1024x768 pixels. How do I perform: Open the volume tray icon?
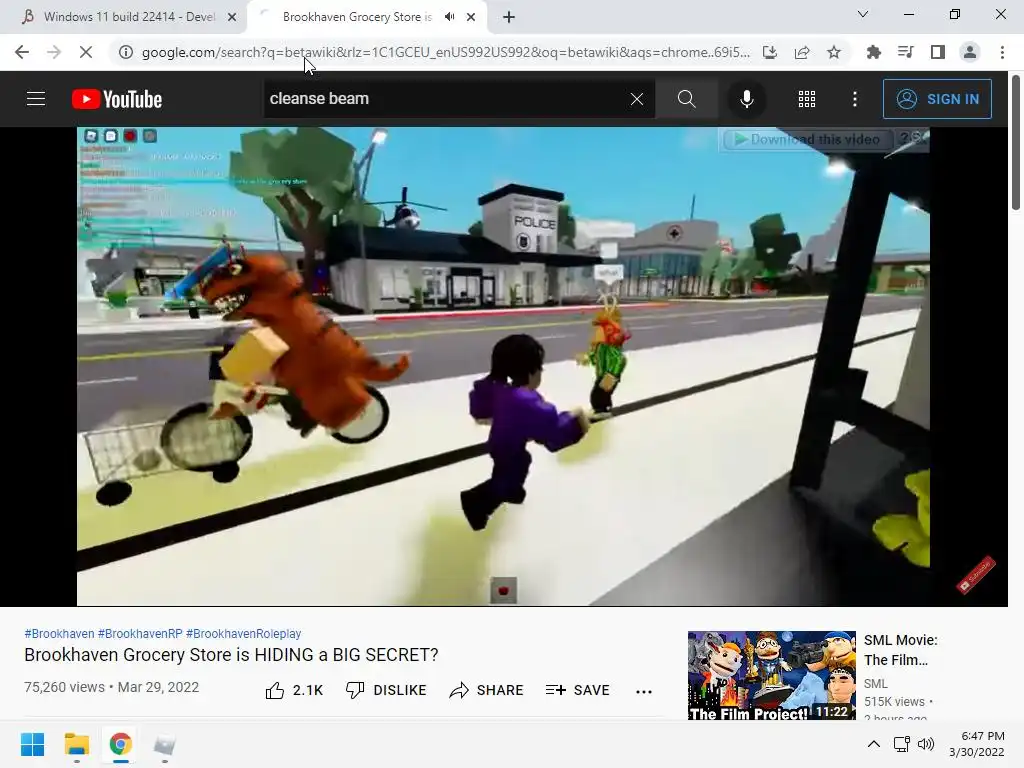[925, 744]
